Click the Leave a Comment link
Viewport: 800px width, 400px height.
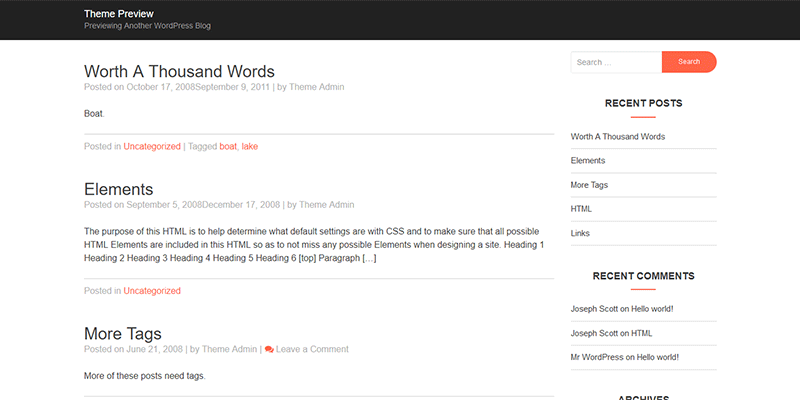[x=312, y=349]
